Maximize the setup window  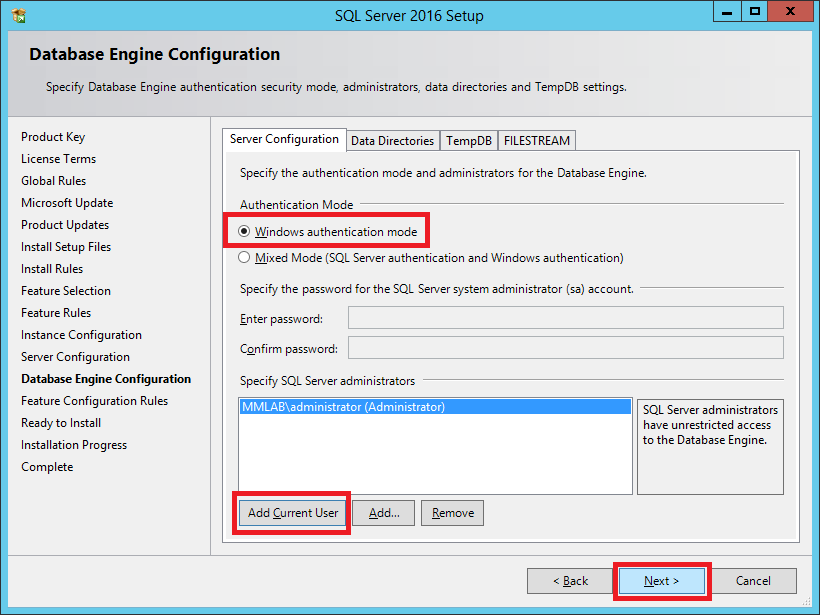755,11
